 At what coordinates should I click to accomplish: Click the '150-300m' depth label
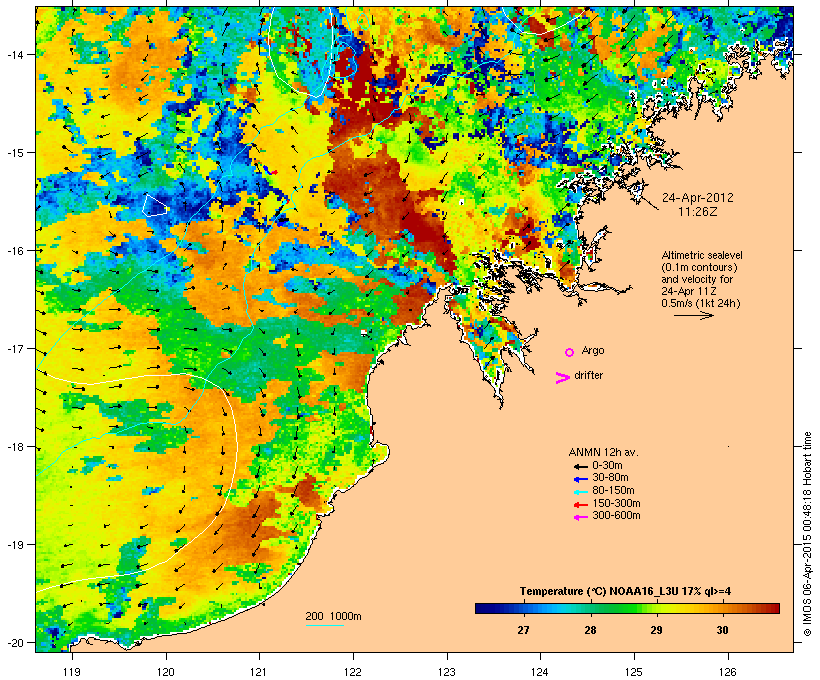pos(616,504)
